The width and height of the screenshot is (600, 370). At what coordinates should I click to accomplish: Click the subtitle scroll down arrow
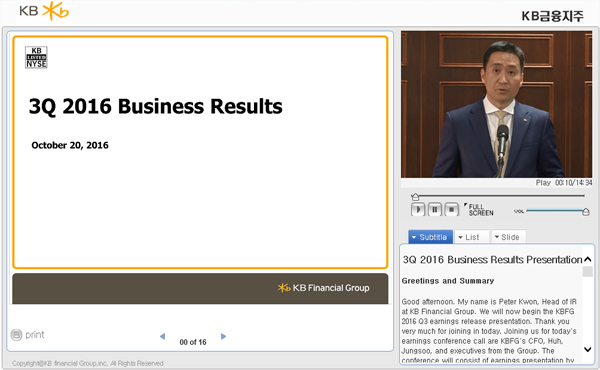587,349
